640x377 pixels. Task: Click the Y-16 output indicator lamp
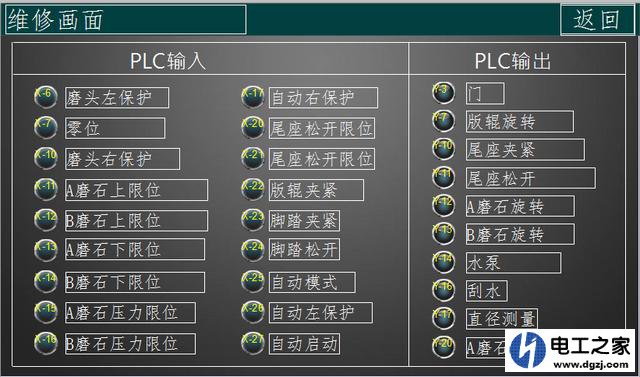443,290
